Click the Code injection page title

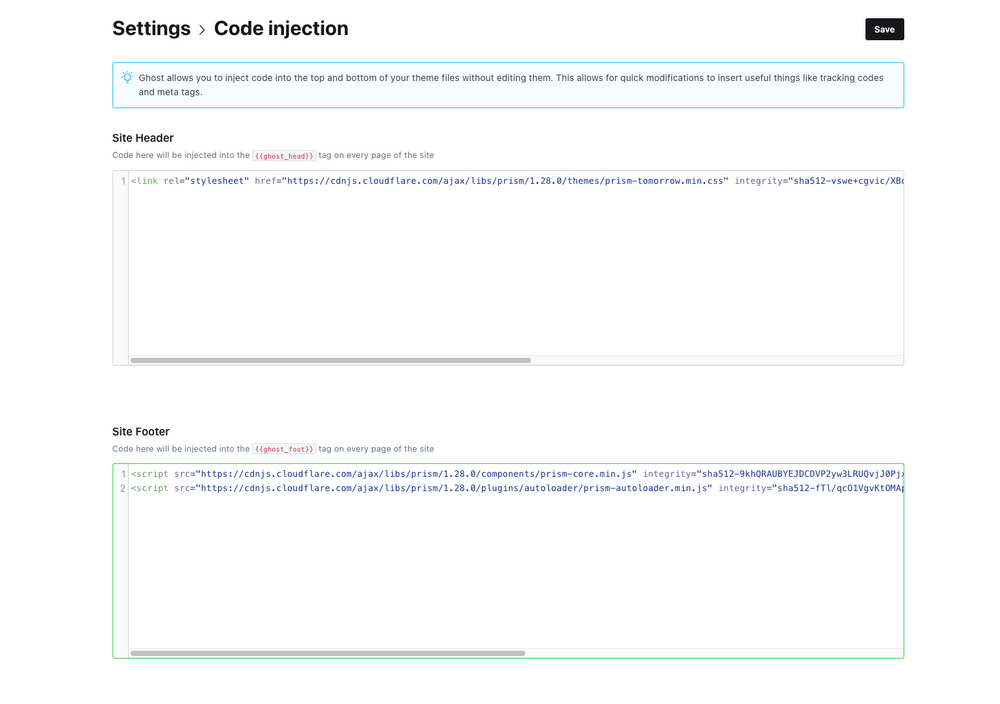coord(281,29)
